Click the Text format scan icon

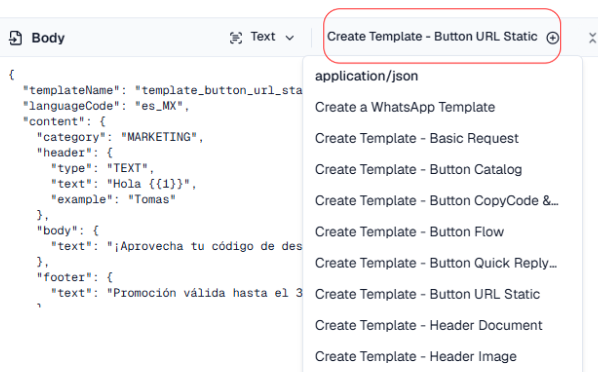click(x=236, y=38)
